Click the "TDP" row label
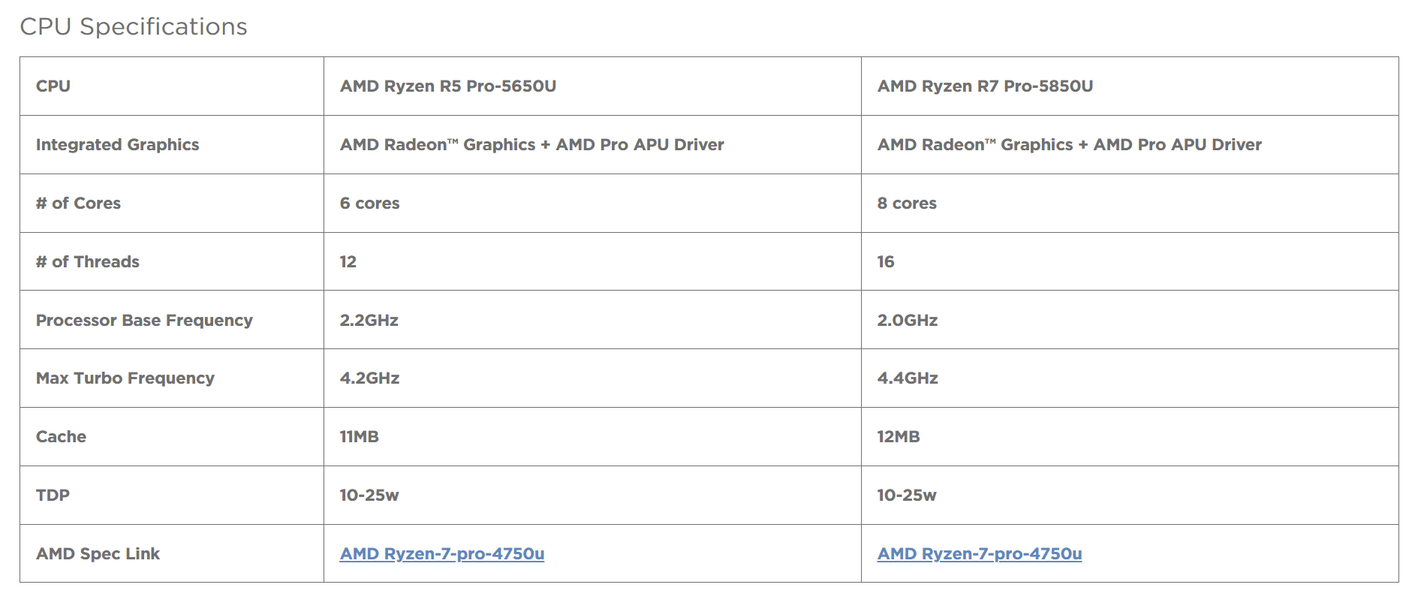The width and height of the screenshot is (1415, 600). (x=53, y=495)
